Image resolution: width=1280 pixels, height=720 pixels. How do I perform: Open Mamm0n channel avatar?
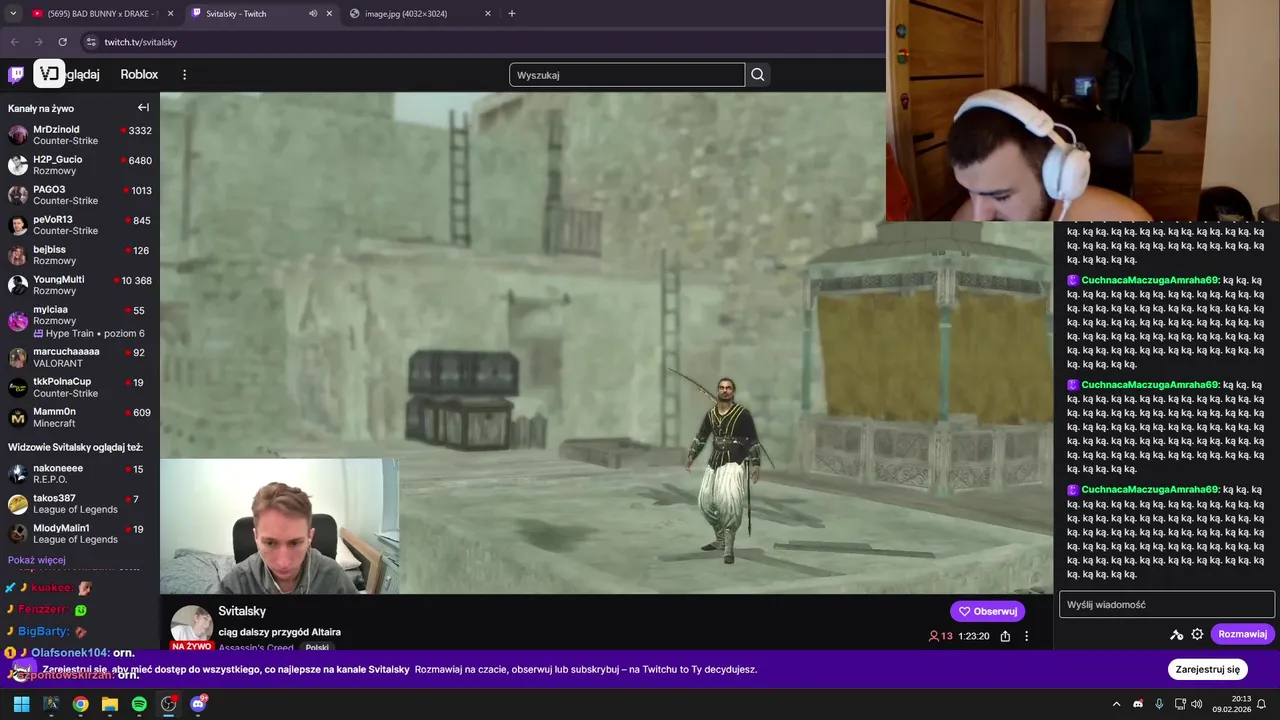coord(18,417)
